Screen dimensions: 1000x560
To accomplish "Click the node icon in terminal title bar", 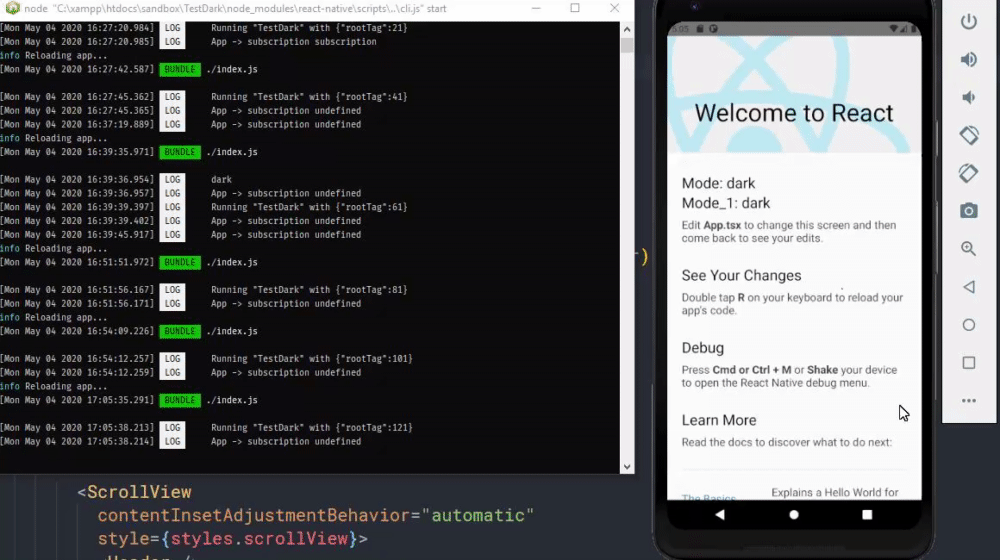I will [12, 8].
